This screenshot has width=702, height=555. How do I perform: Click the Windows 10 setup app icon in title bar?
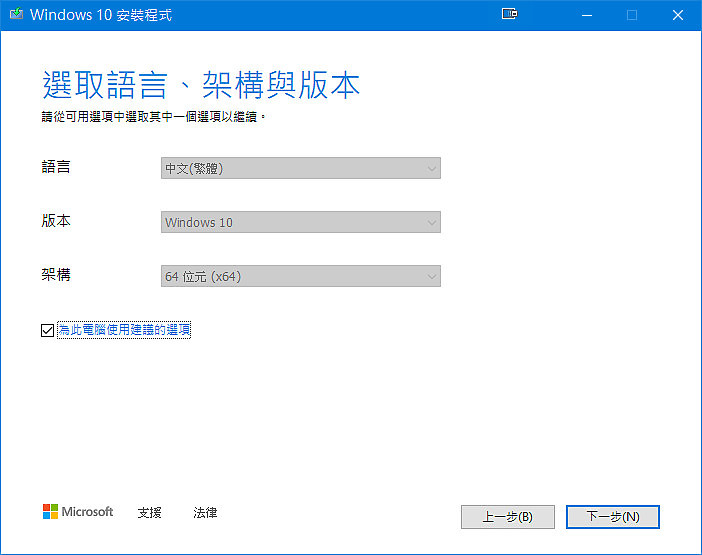tap(16, 14)
